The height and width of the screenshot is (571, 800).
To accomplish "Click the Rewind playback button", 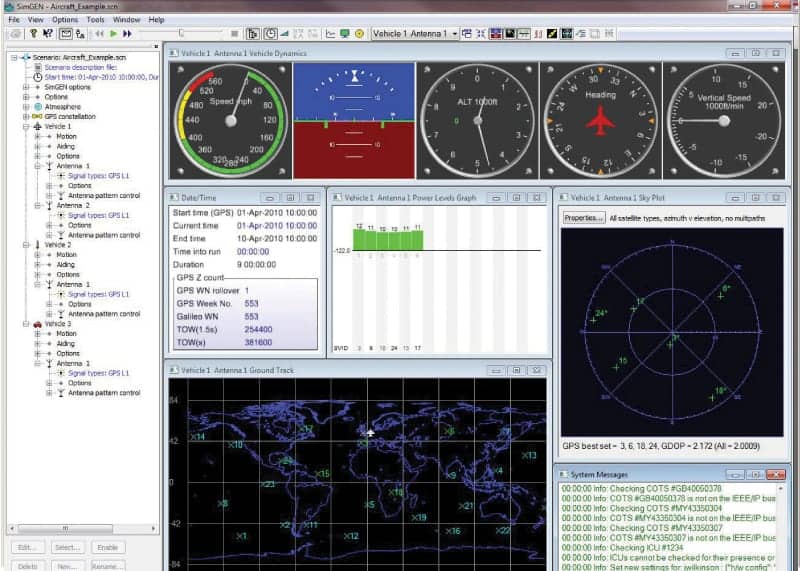I will click(x=99, y=34).
